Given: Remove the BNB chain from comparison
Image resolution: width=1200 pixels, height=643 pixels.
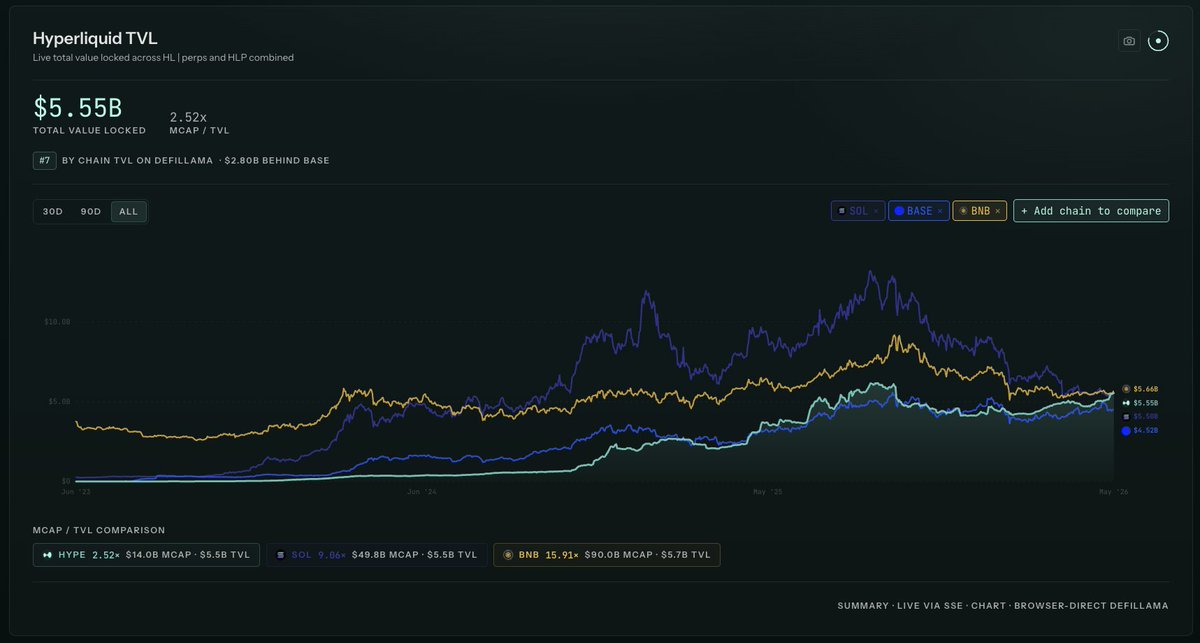Looking at the screenshot, I should click(x=997, y=211).
